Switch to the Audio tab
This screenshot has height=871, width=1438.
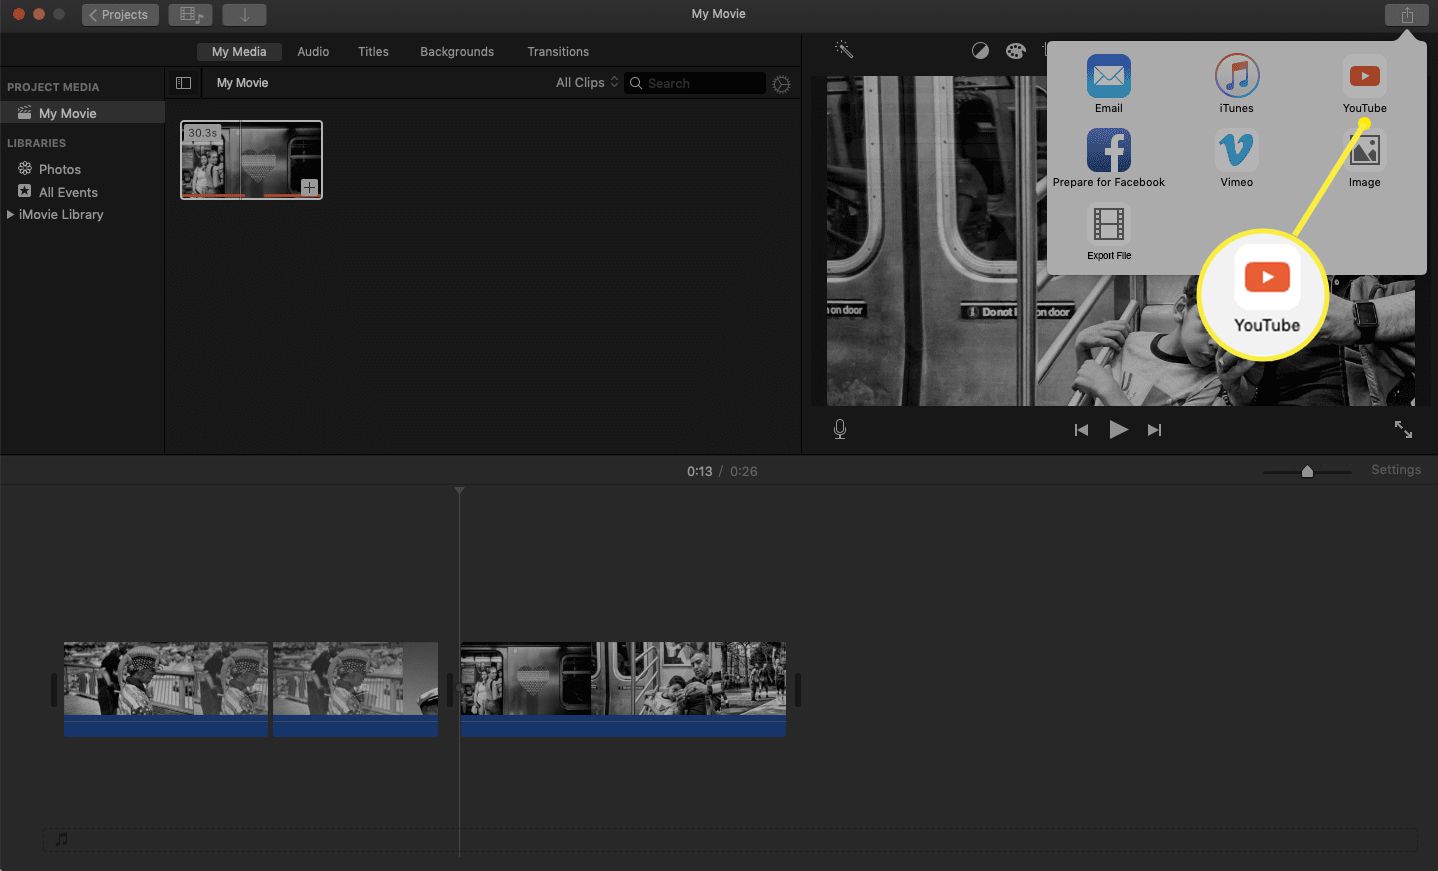click(x=313, y=52)
